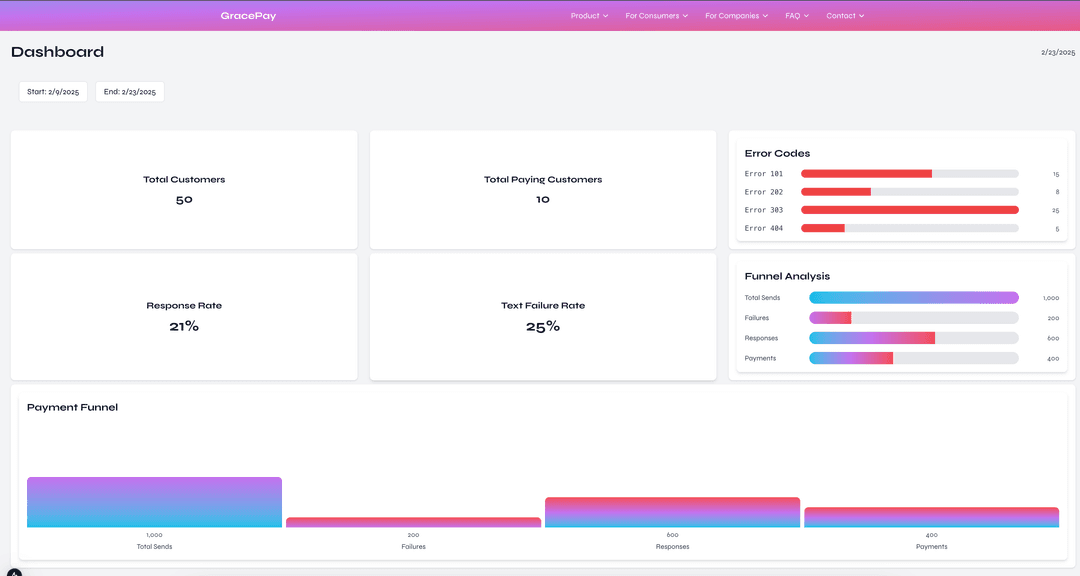Open the For Consumers dropdown
Screen dimensions: 1080x576
pos(656,15)
